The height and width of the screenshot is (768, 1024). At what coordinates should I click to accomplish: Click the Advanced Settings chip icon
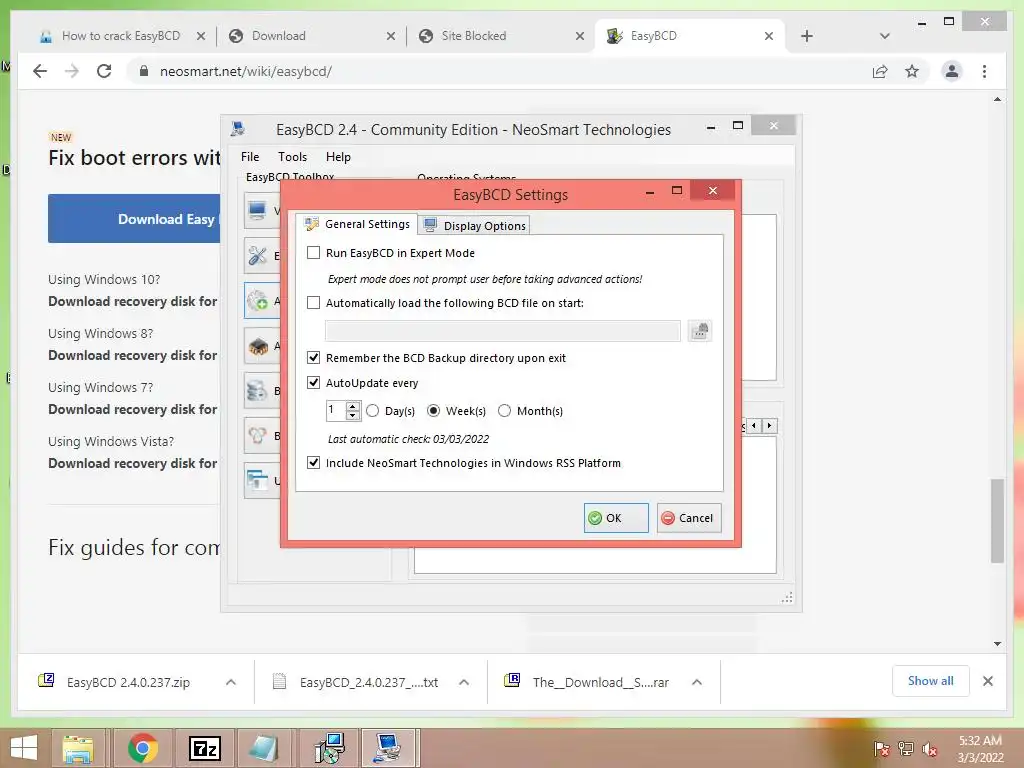(257, 346)
